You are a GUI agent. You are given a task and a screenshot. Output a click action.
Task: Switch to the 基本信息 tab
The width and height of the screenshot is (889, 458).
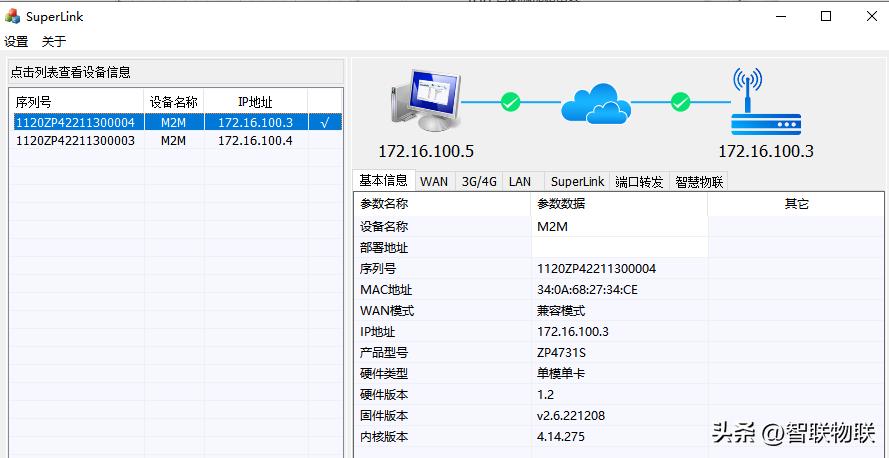384,181
